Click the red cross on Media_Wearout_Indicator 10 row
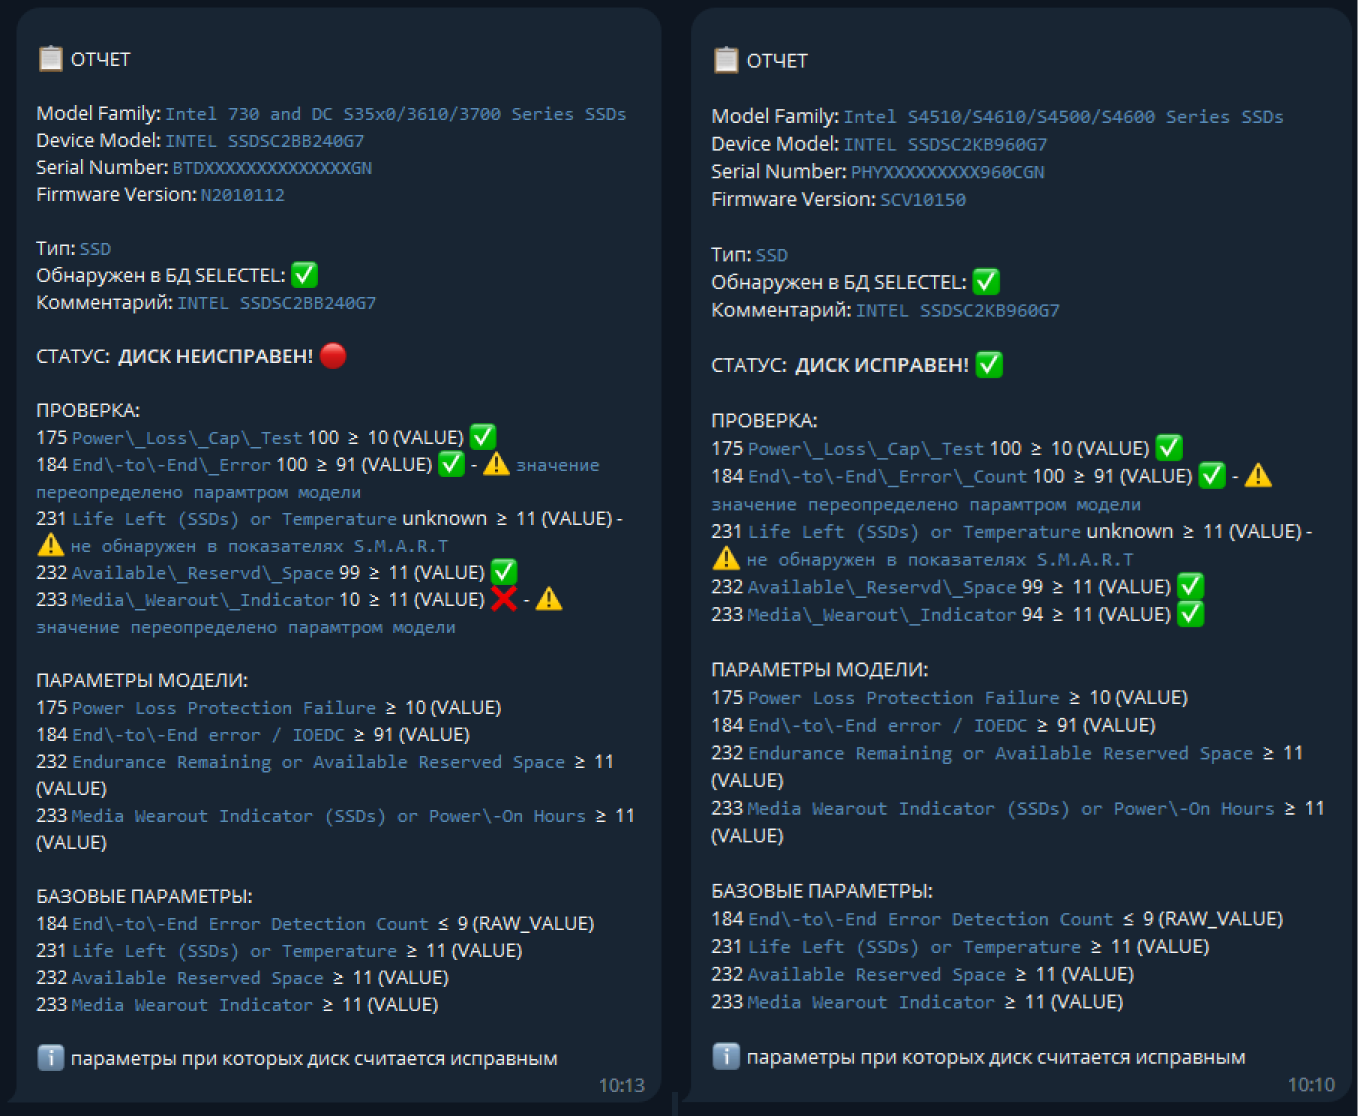1358x1117 pixels. pos(504,599)
